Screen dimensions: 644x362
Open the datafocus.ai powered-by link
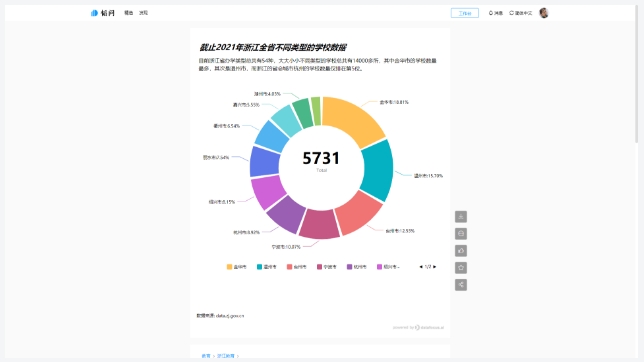pyautogui.click(x=418, y=327)
